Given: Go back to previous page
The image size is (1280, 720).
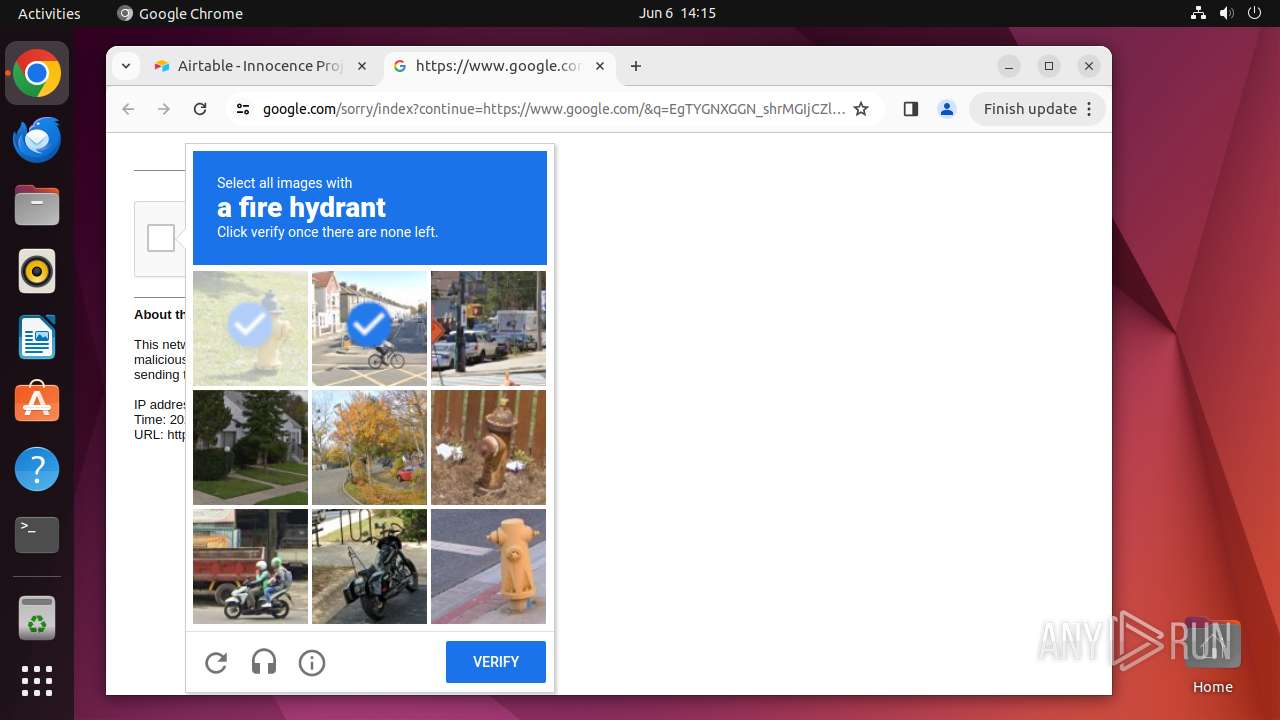Looking at the screenshot, I should coord(128,109).
